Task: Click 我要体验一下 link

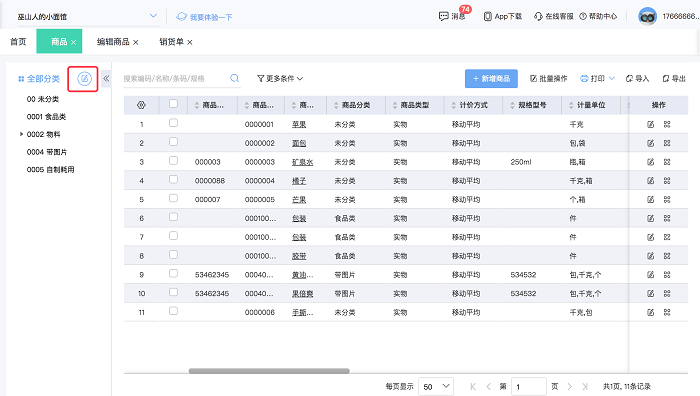Action: pyautogui.click(x=204, y=17)
